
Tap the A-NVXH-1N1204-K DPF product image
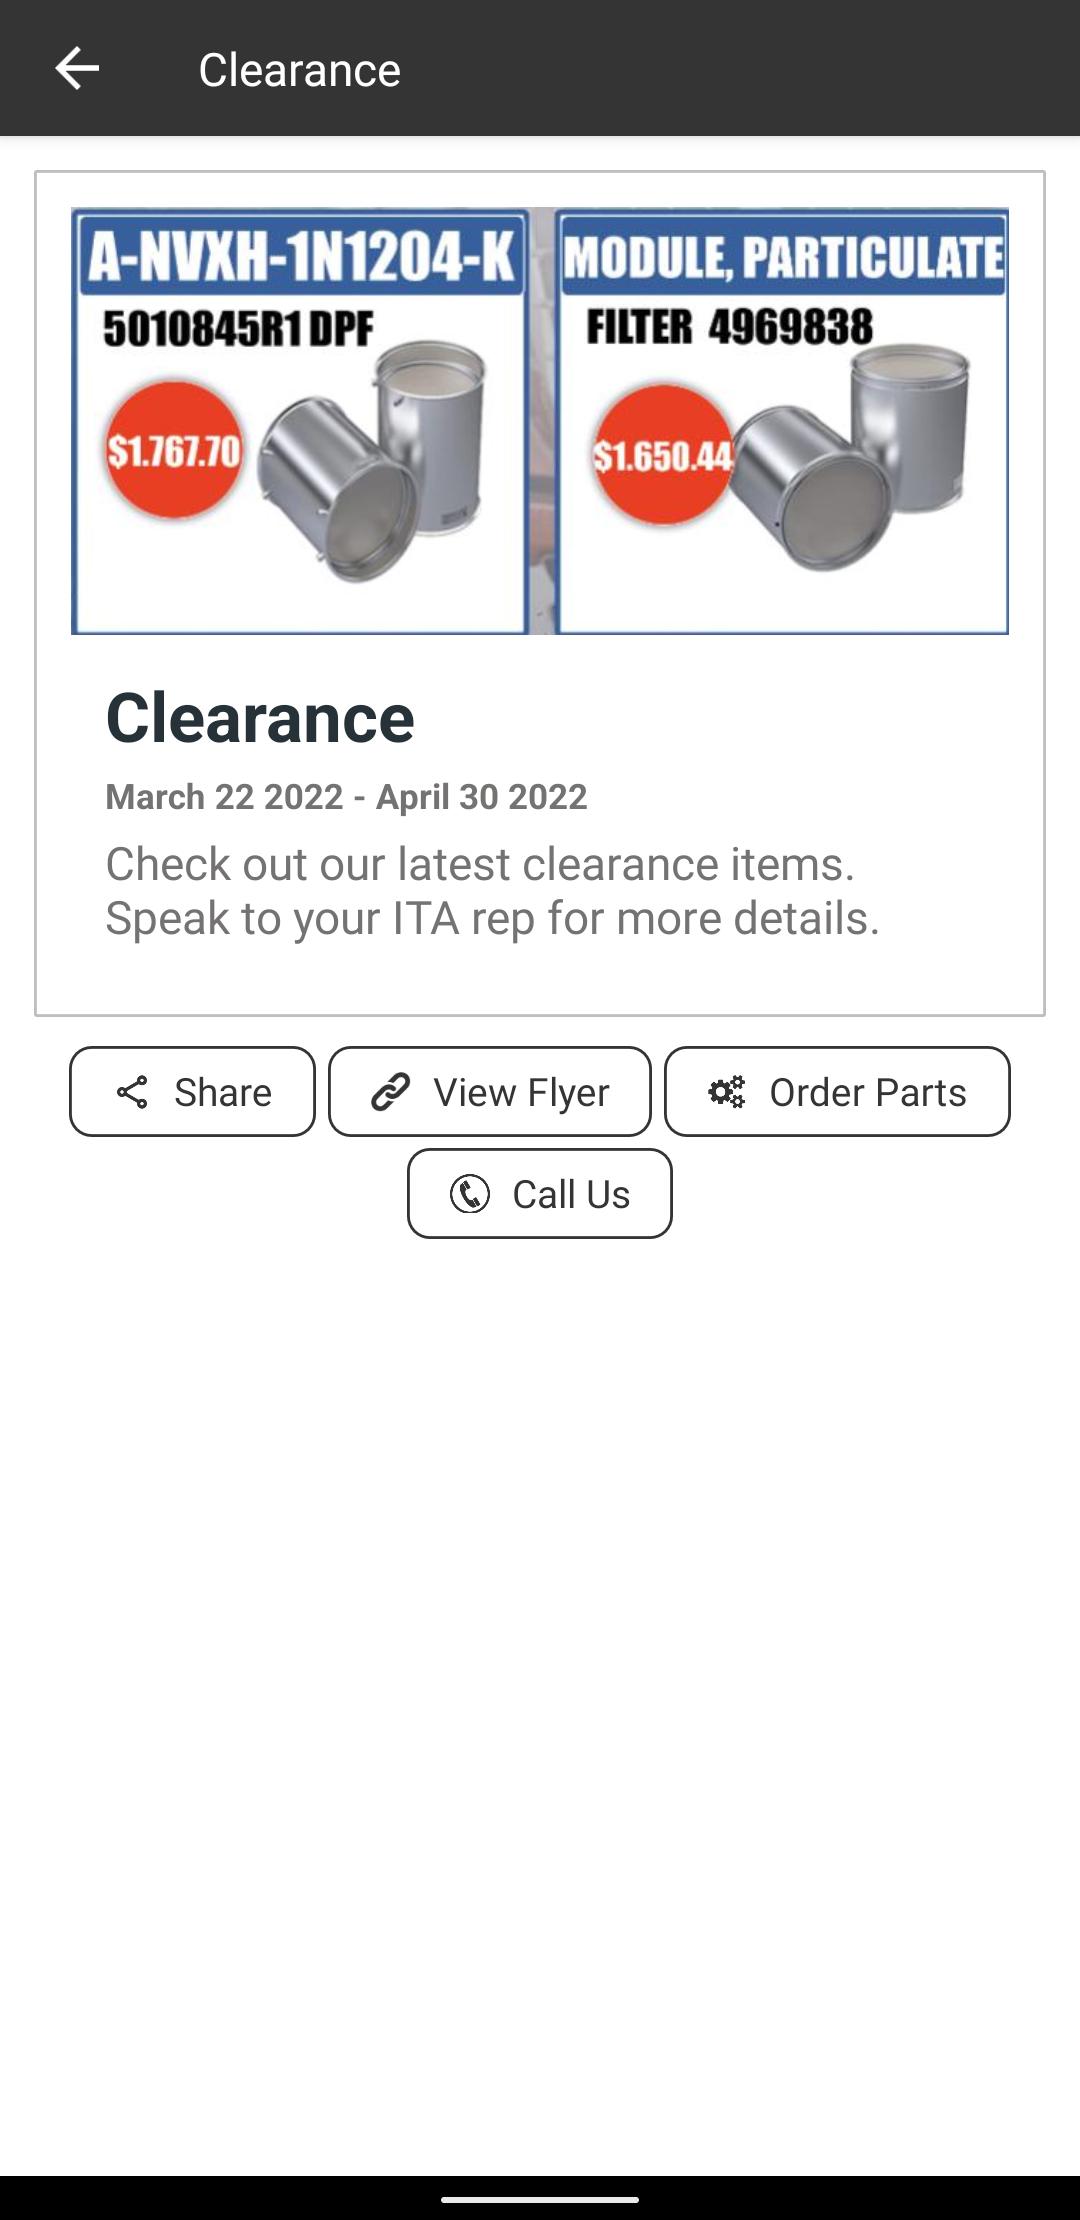[x=300, y=421]
